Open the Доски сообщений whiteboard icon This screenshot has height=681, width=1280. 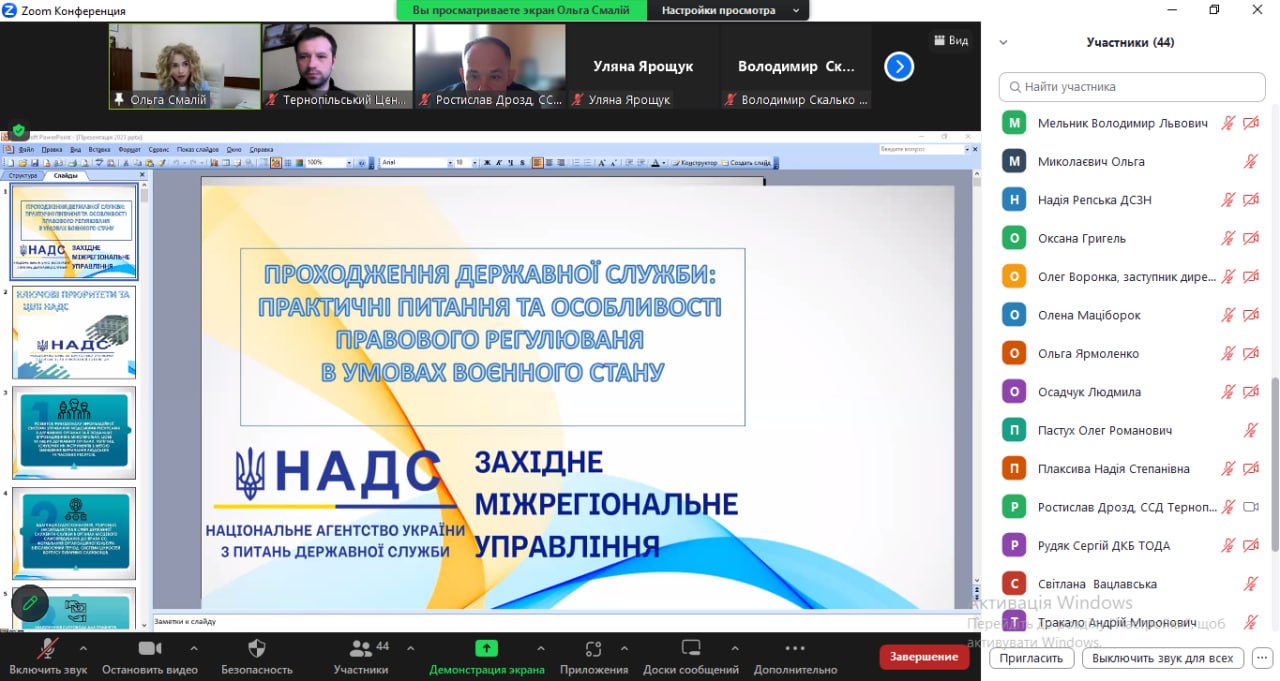point(691,648)
